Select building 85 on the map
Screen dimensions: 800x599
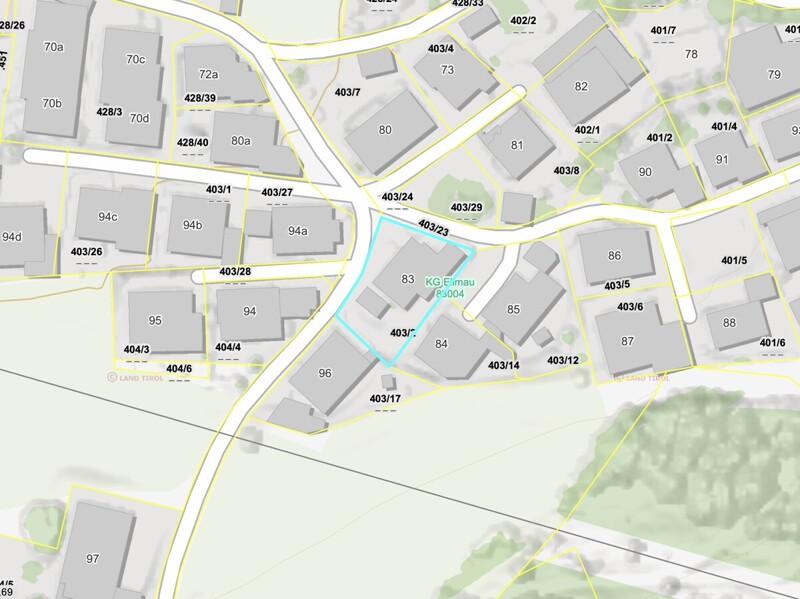(x=514, y=309)
